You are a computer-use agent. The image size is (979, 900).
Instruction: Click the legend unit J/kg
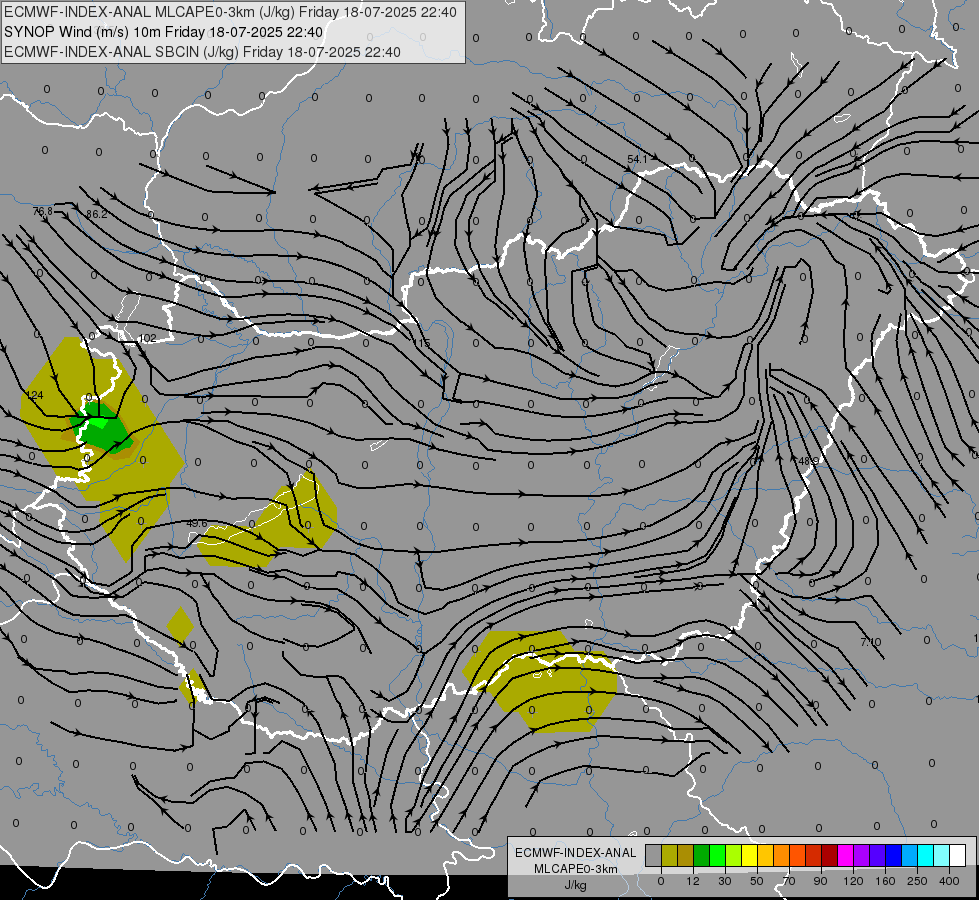(x=576, y=885)
